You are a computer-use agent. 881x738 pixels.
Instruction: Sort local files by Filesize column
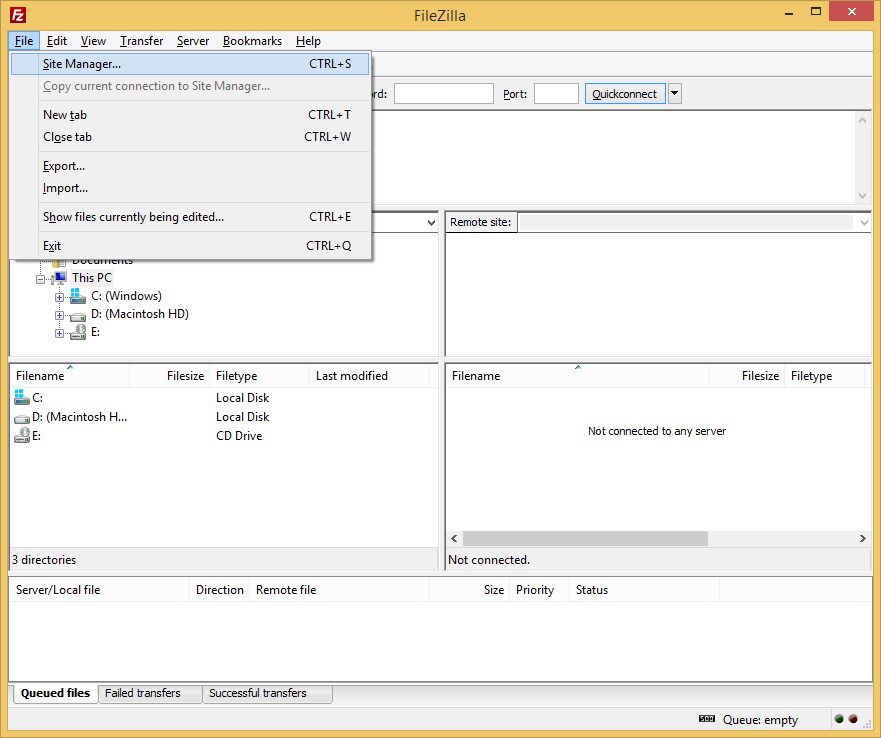tap(170, 376)
